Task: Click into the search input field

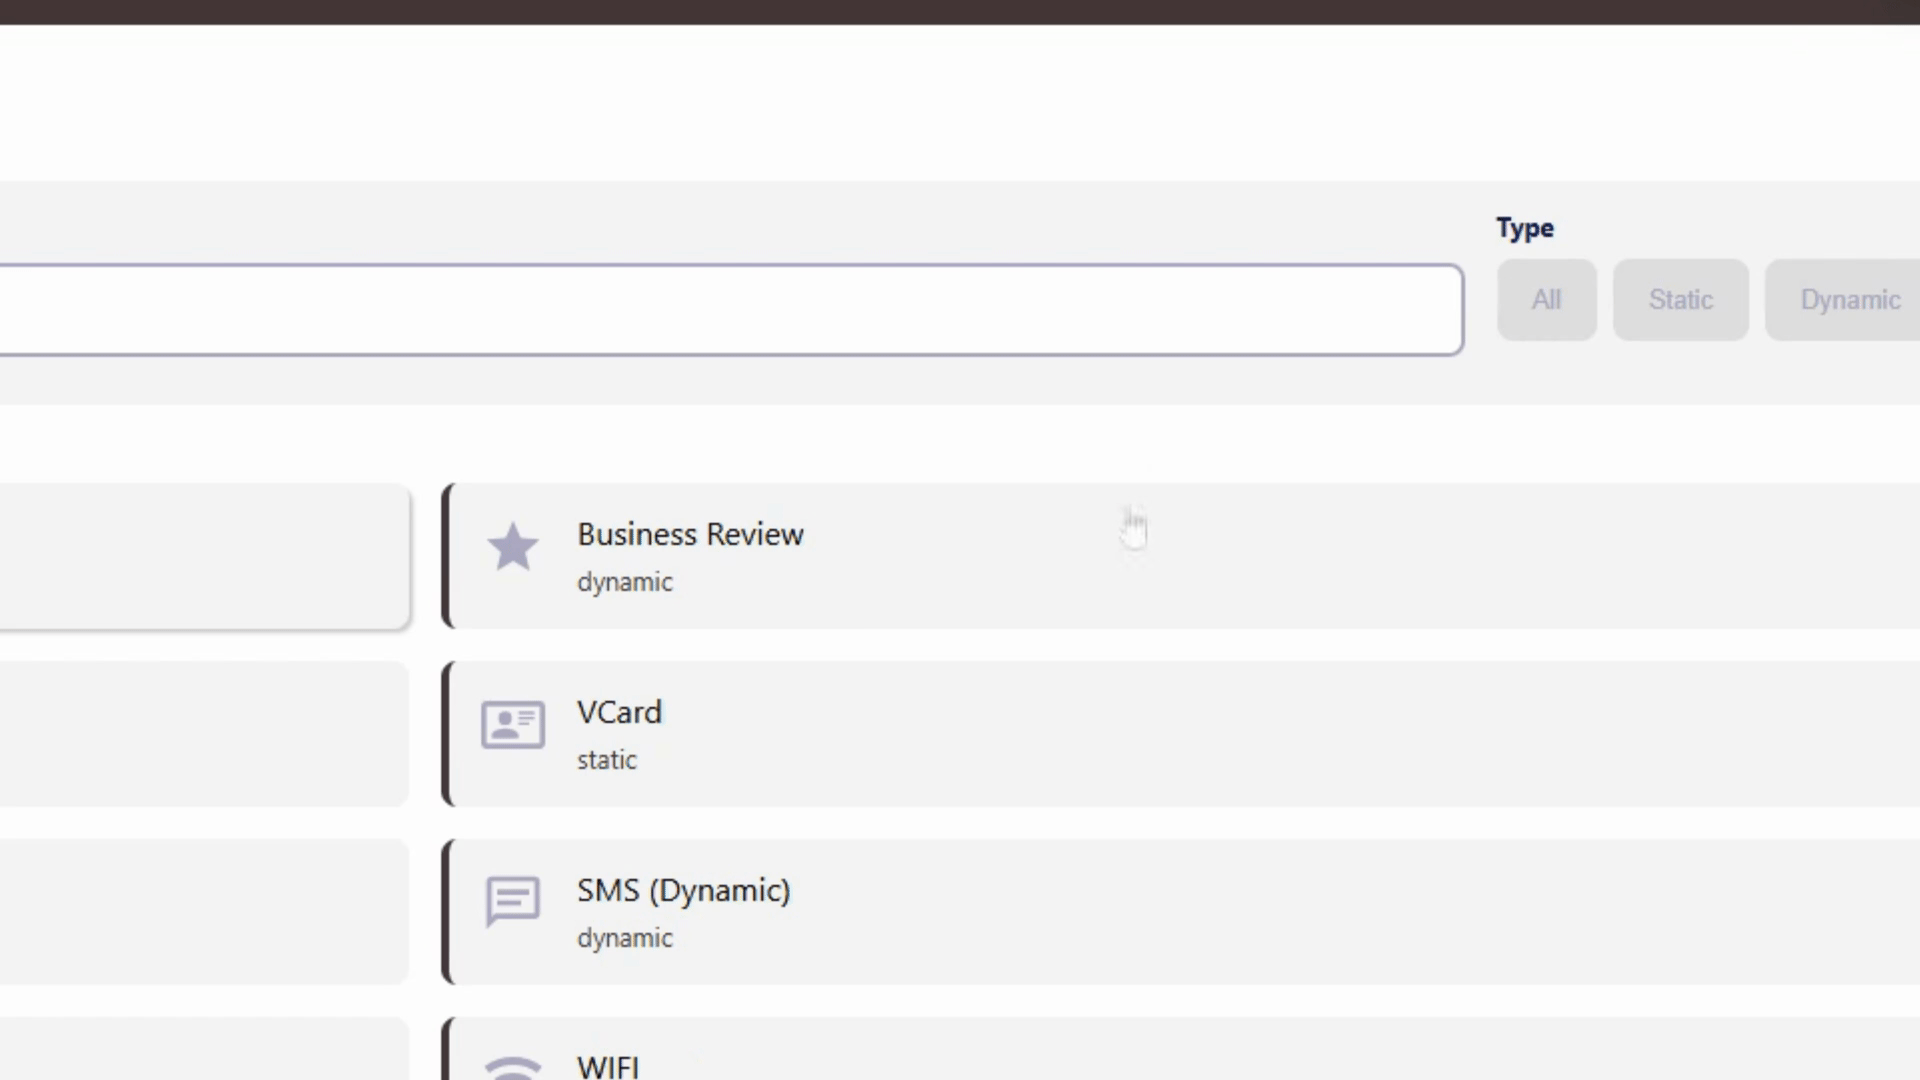Action: coord(732,310)
